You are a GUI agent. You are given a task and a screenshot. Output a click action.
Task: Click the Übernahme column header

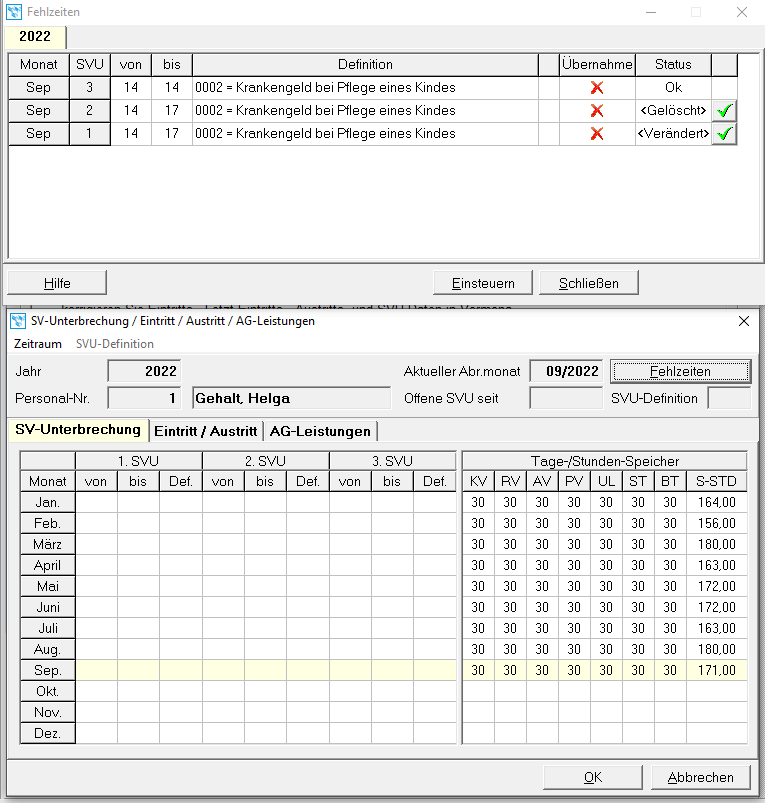(x=597, y=65)
